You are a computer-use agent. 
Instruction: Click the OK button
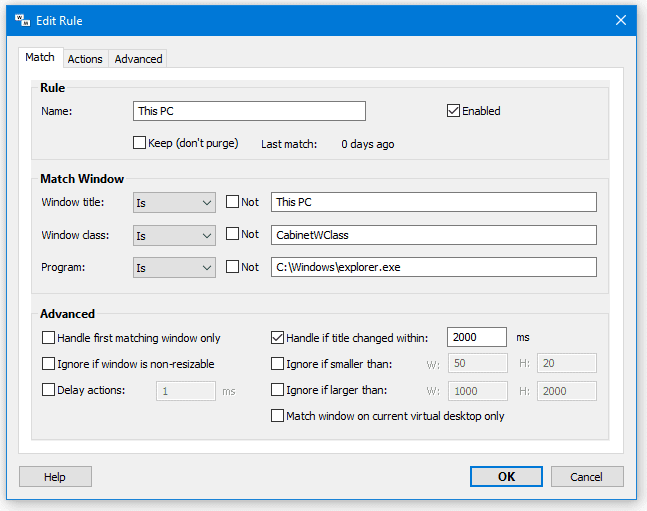click(x=507, y=477)
